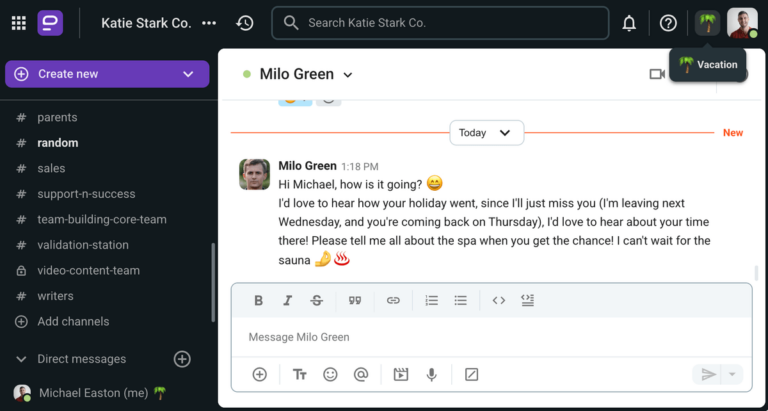Insert a blockquote in the message

pyautogui.click(x=355, y=300)
